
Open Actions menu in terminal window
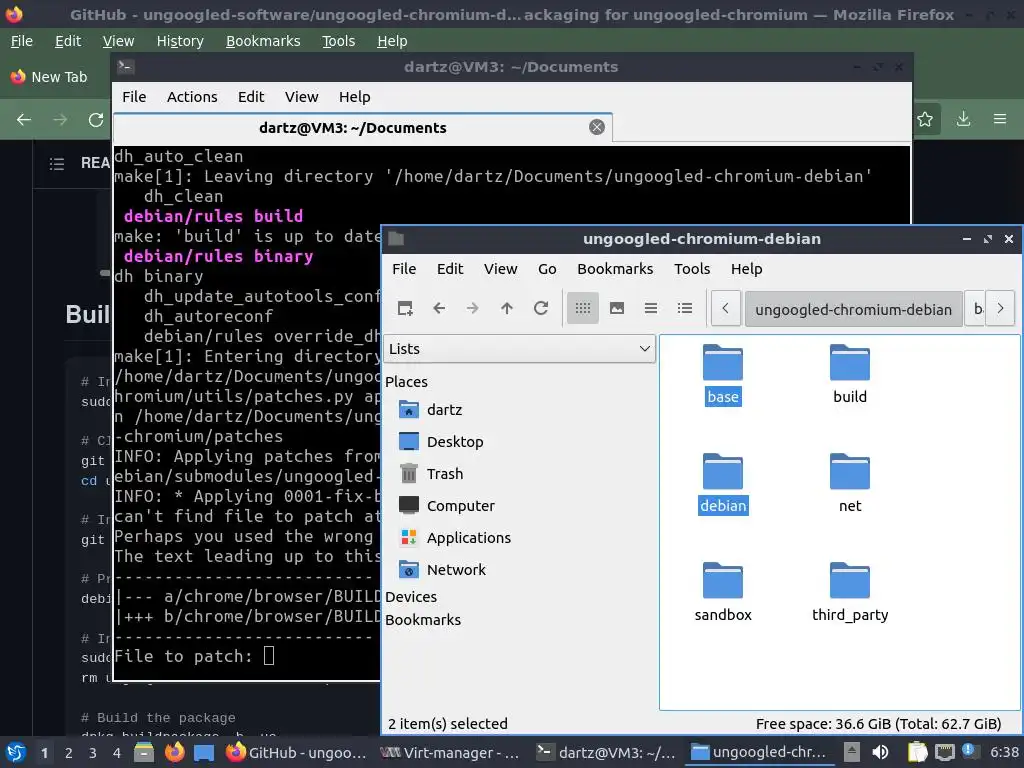click(x=192, y=97)
